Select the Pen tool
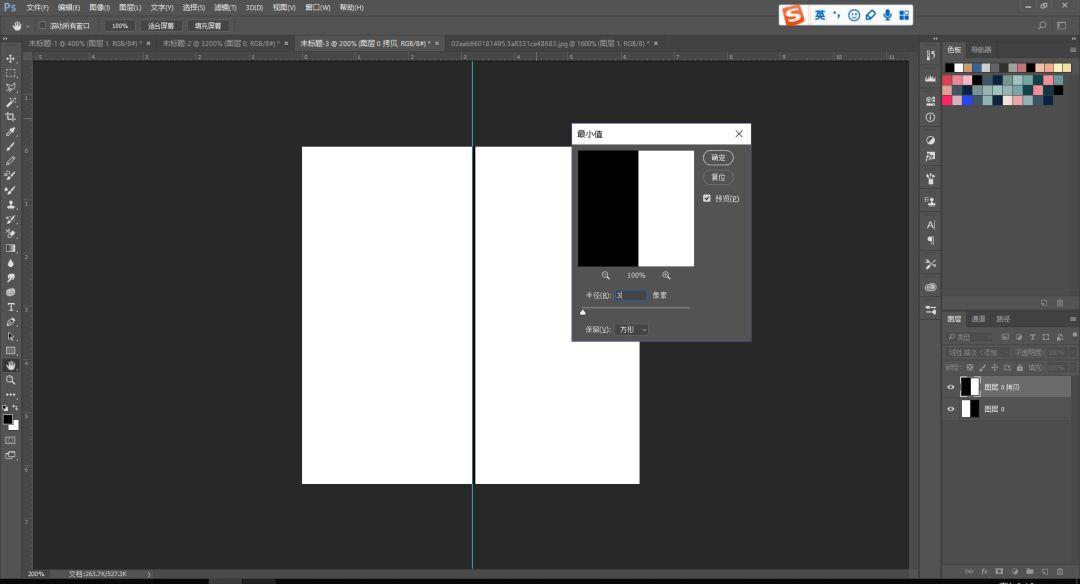 pos(10,322)
